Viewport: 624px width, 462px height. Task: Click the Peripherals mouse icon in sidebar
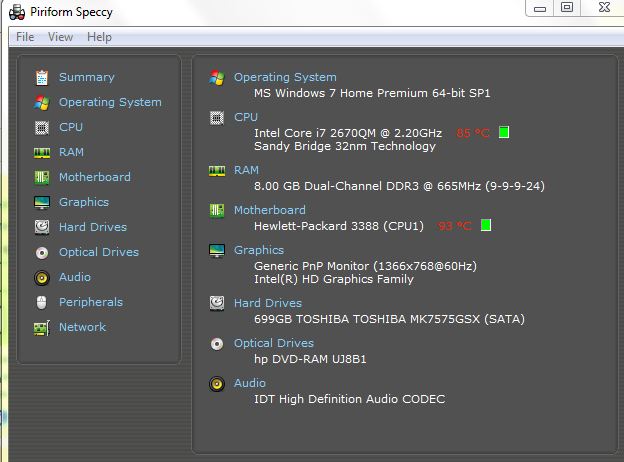41,302
